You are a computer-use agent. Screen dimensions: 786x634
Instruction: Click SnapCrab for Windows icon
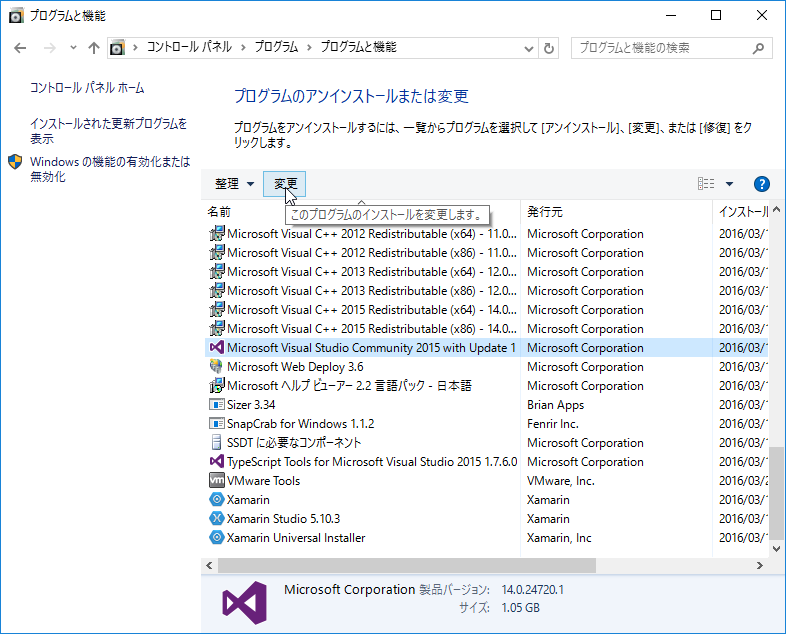coord(217,424)
